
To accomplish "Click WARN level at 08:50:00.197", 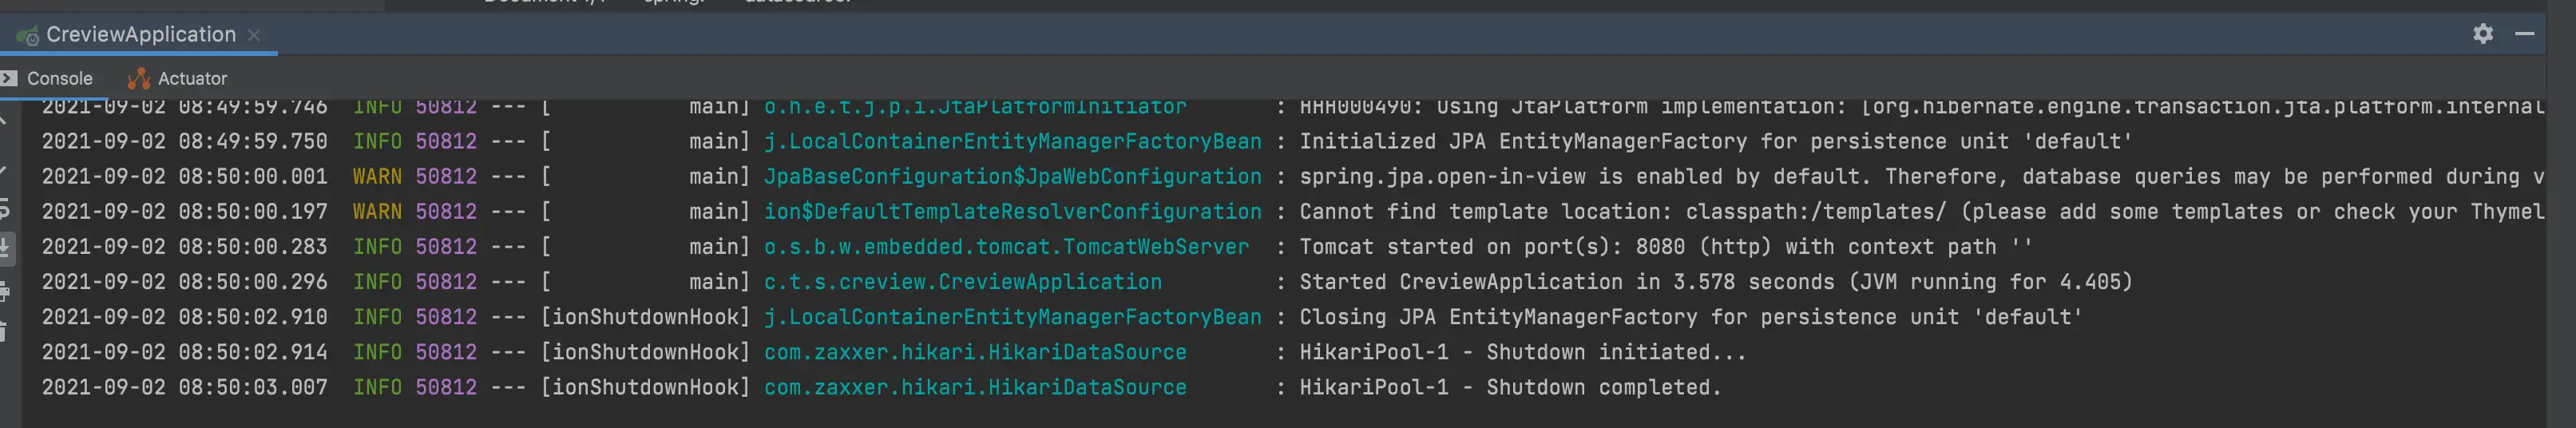I will [377, 212].
